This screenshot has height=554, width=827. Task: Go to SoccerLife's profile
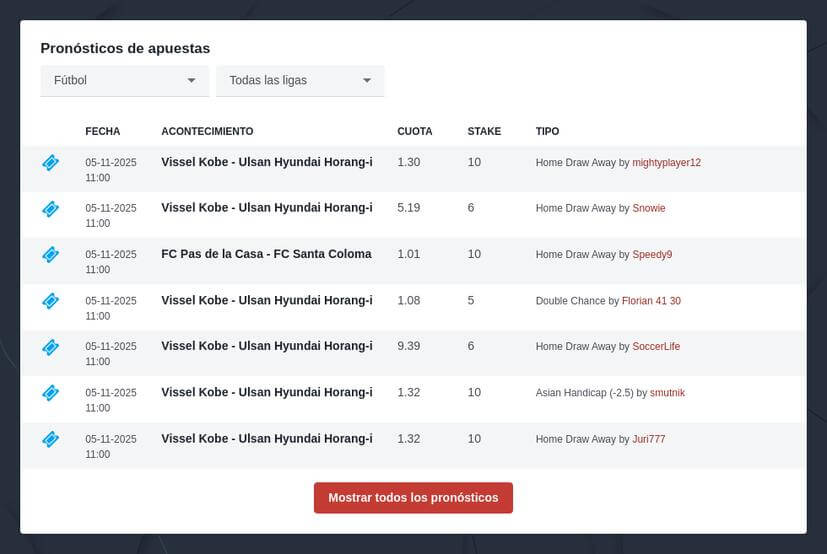tap(656, 347)
